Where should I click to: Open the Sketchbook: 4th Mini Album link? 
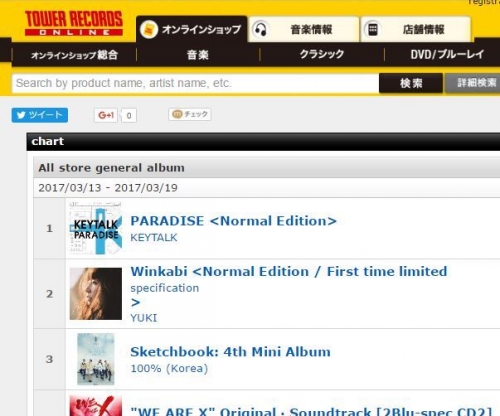230,352
